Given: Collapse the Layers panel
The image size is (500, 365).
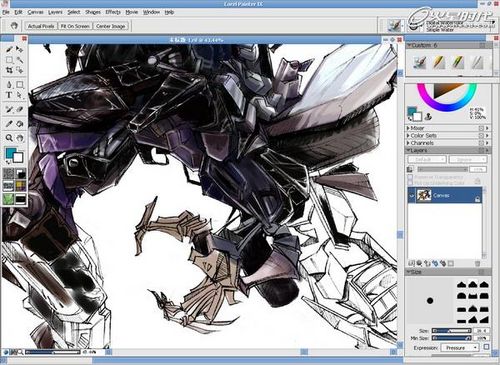Looking at the screenshot, I should (x=408, y=150).
